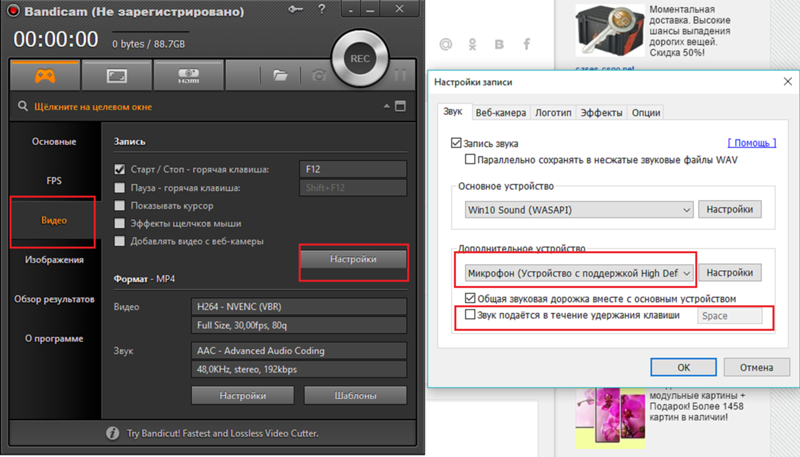This screenshot has height=457, width=800.
Task: Open the output folder icon
Action: 280,75
